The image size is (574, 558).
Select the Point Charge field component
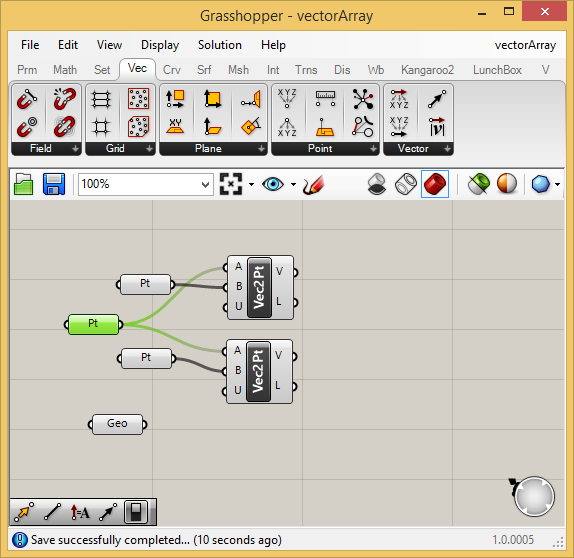(x=27, y=126)
